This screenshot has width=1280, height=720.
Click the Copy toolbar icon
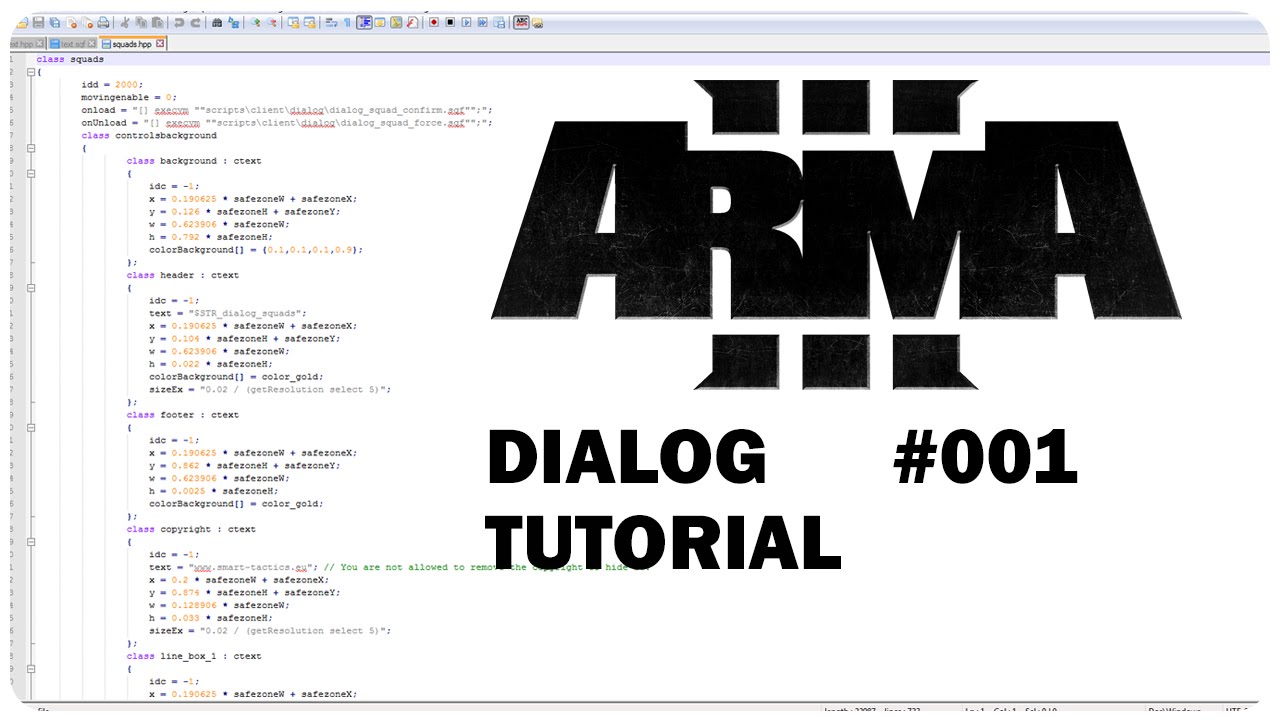click(x=141, y=22)
